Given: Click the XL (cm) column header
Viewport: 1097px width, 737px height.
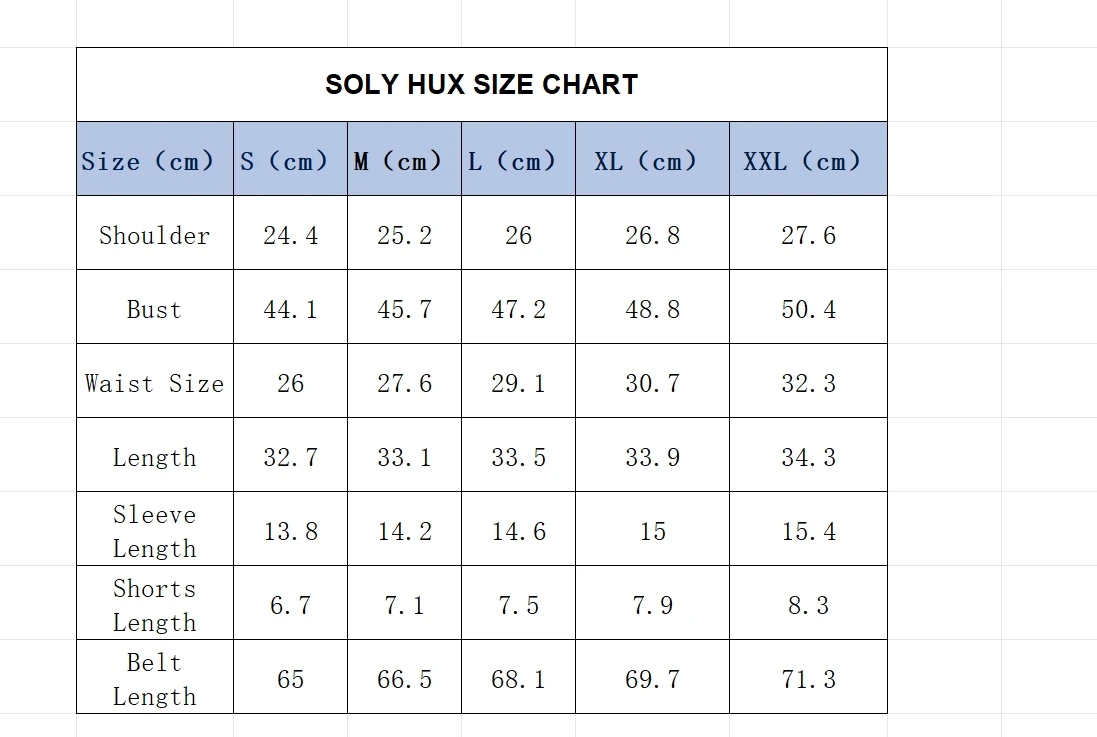Looking at the screenshot, I should 652,160.
